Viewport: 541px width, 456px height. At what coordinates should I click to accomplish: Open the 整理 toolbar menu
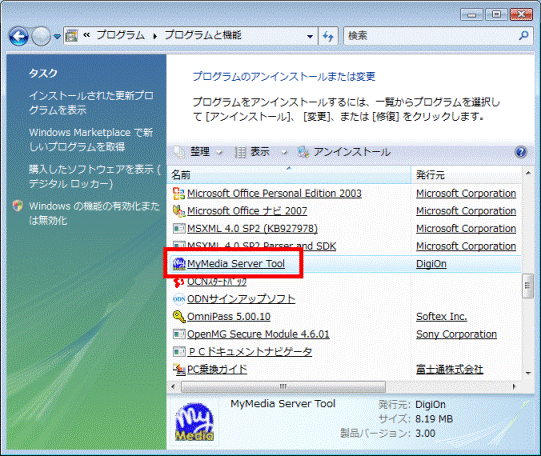(x=198, y=152)
